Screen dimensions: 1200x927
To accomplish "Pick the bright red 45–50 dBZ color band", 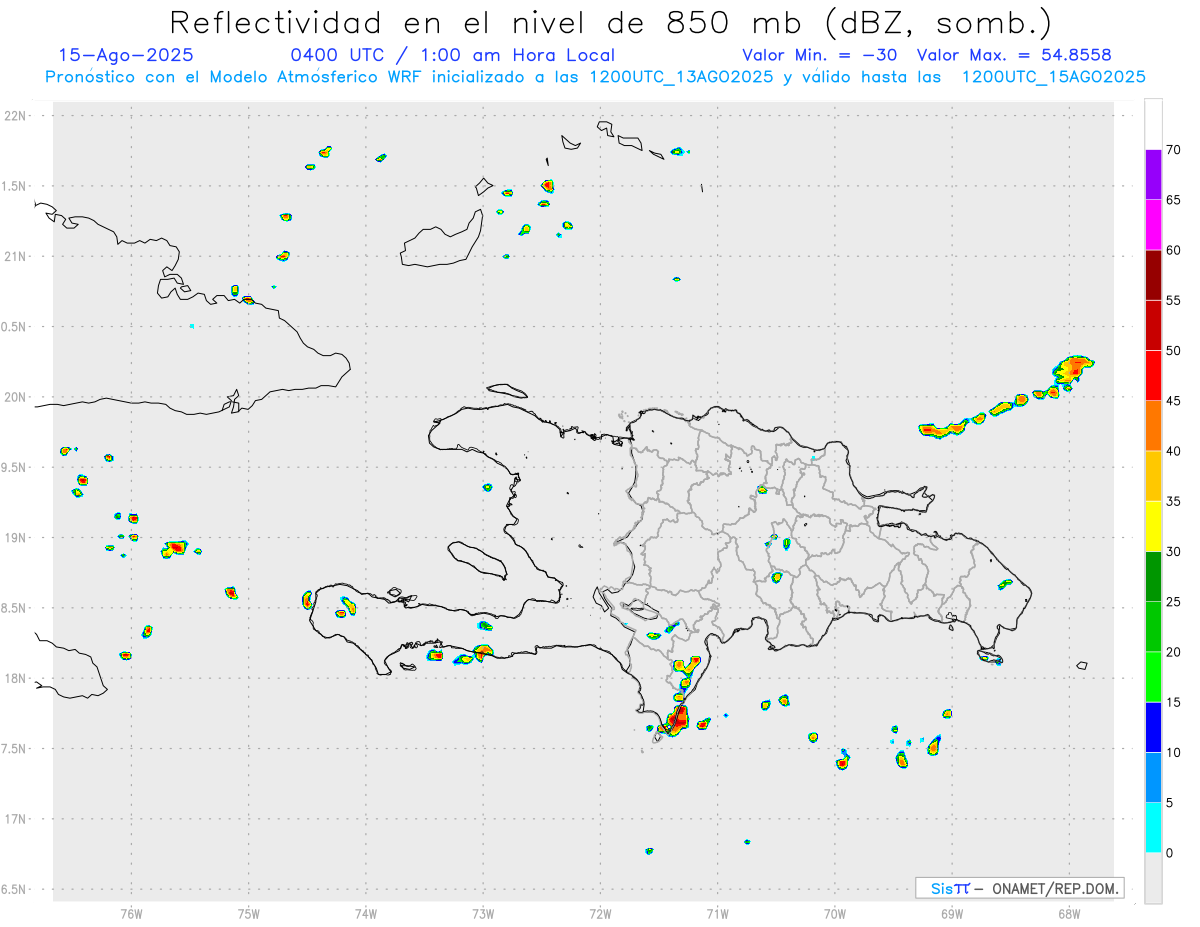I will pyautogui.click(x=1153, y=376).
